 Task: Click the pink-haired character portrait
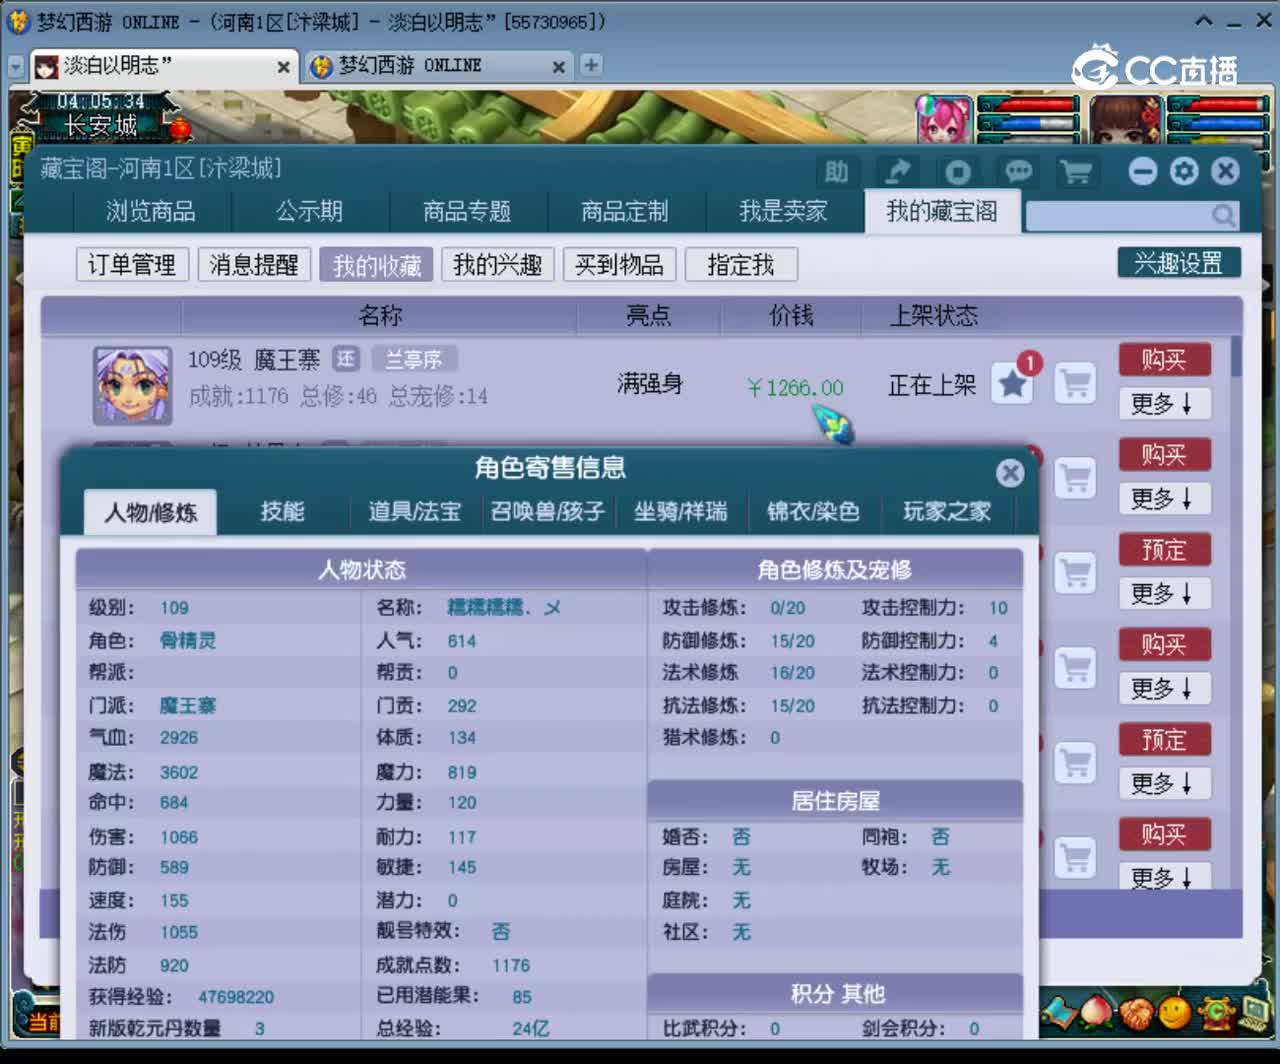coord(945,120)
